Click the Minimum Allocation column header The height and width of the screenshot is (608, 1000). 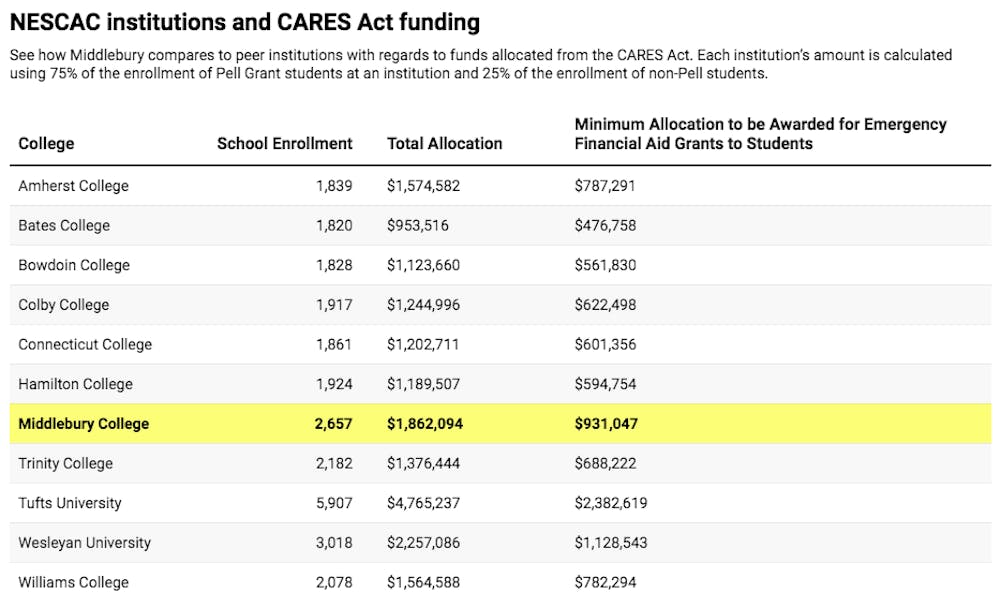[760, 134]
